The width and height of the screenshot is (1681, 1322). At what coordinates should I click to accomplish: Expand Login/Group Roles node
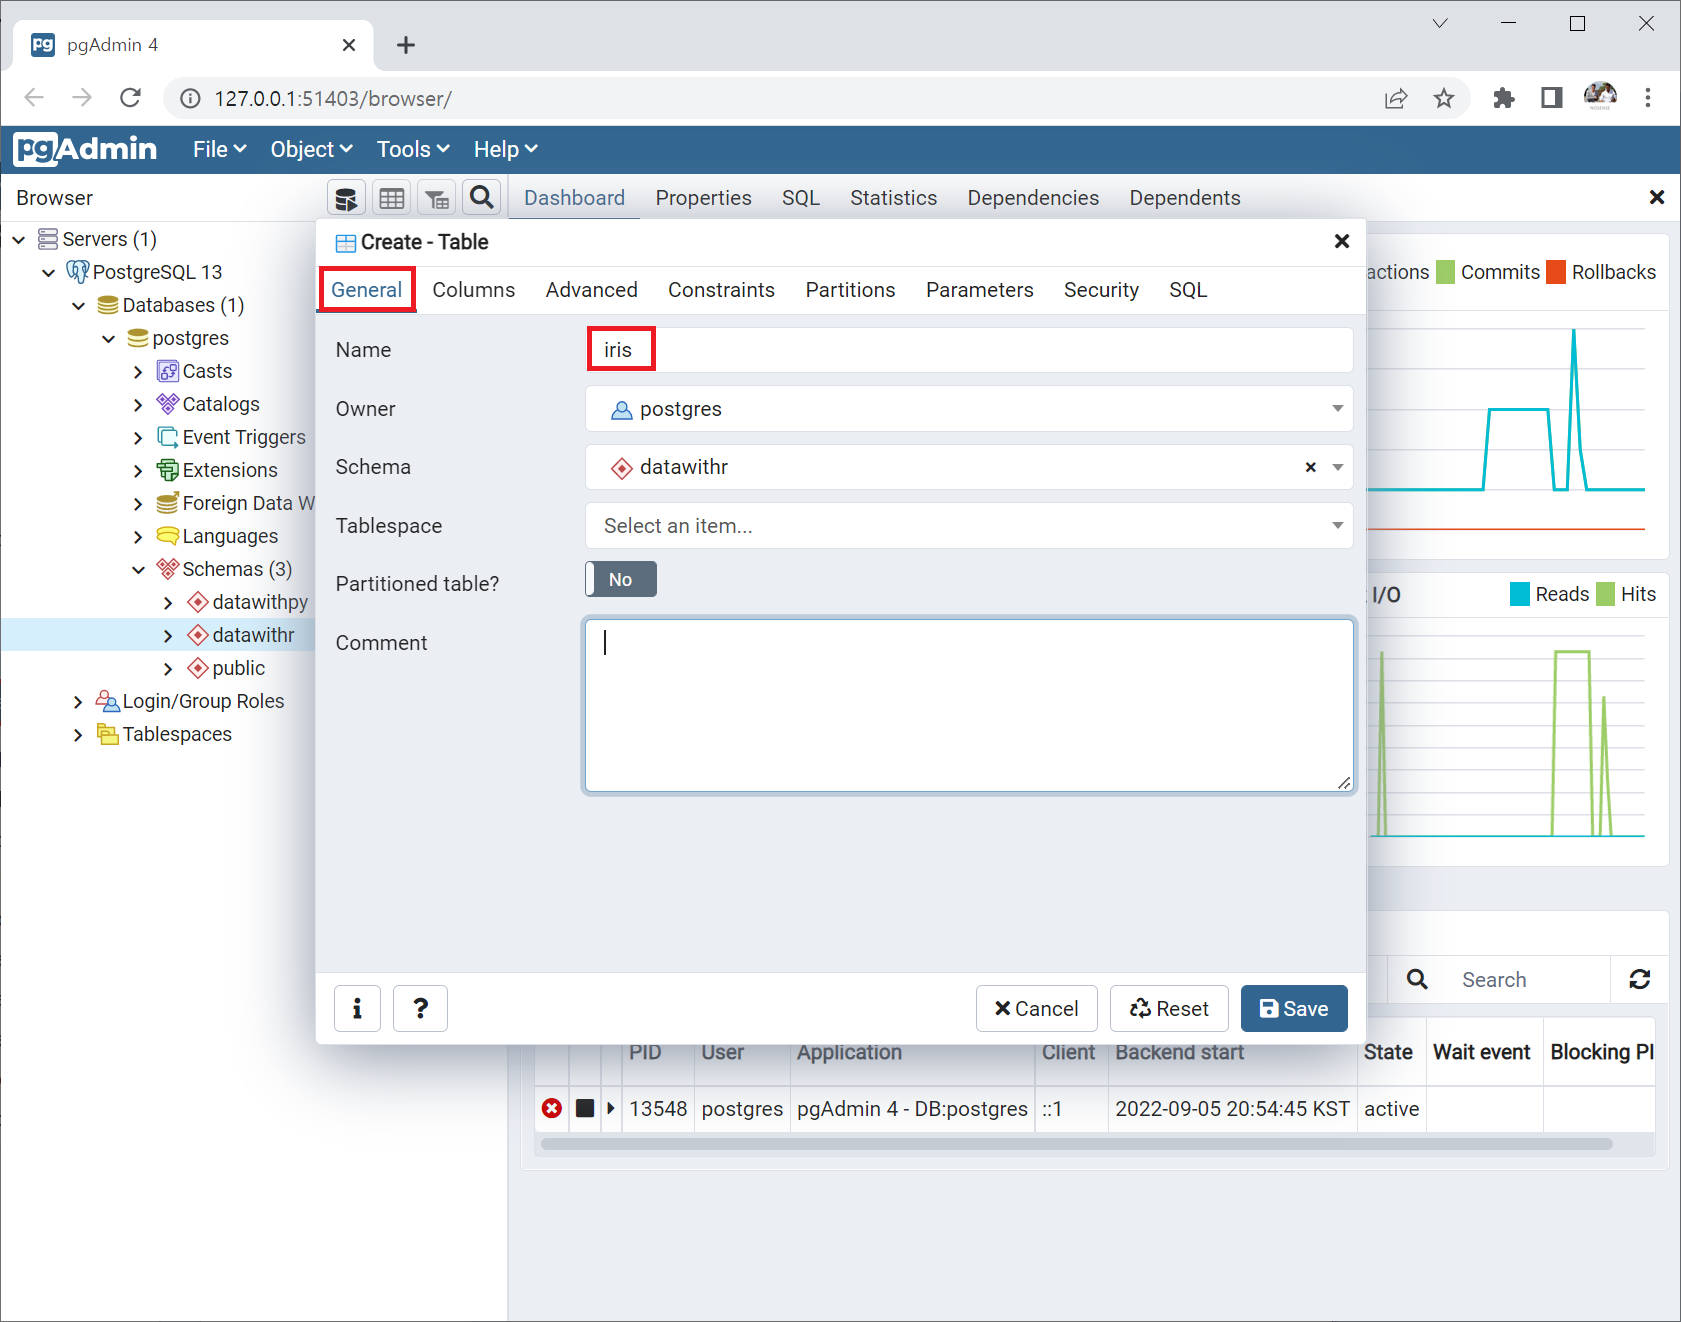(x=78, y=701)
